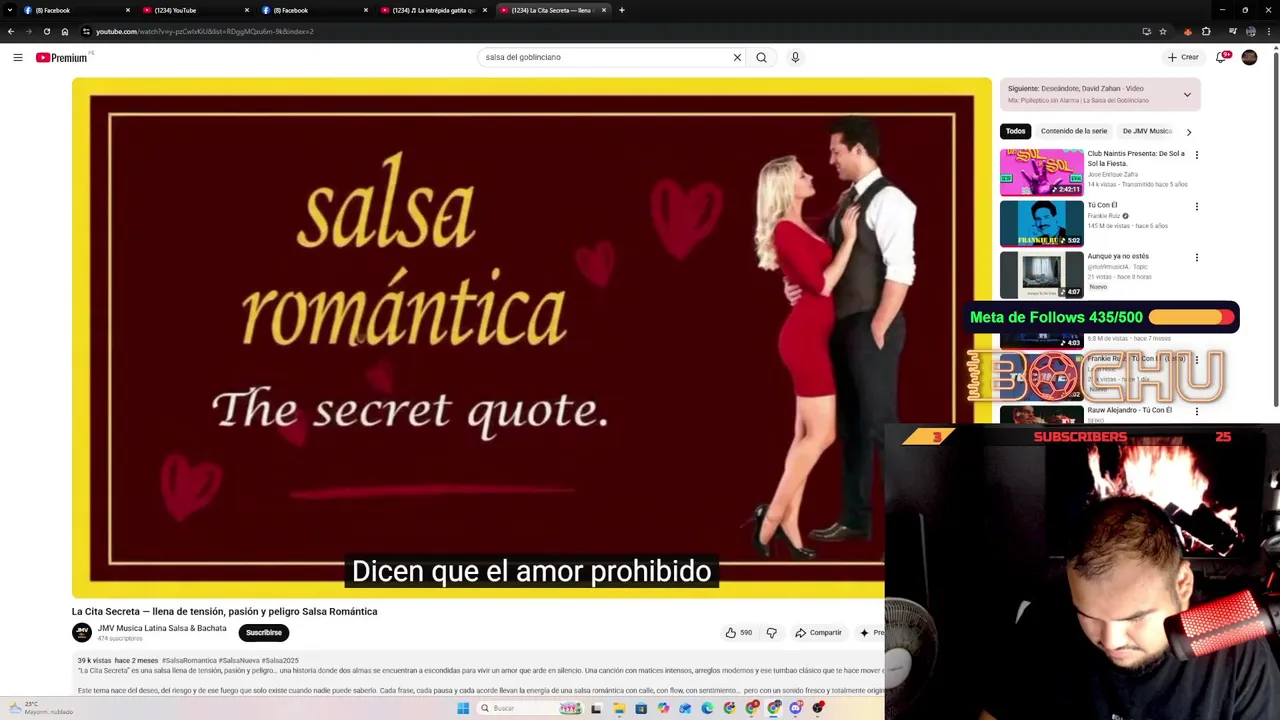This screenshot has height=720, width=1280.
Task: Run search with the magnifier button
Action: click(x=761, y=57)
